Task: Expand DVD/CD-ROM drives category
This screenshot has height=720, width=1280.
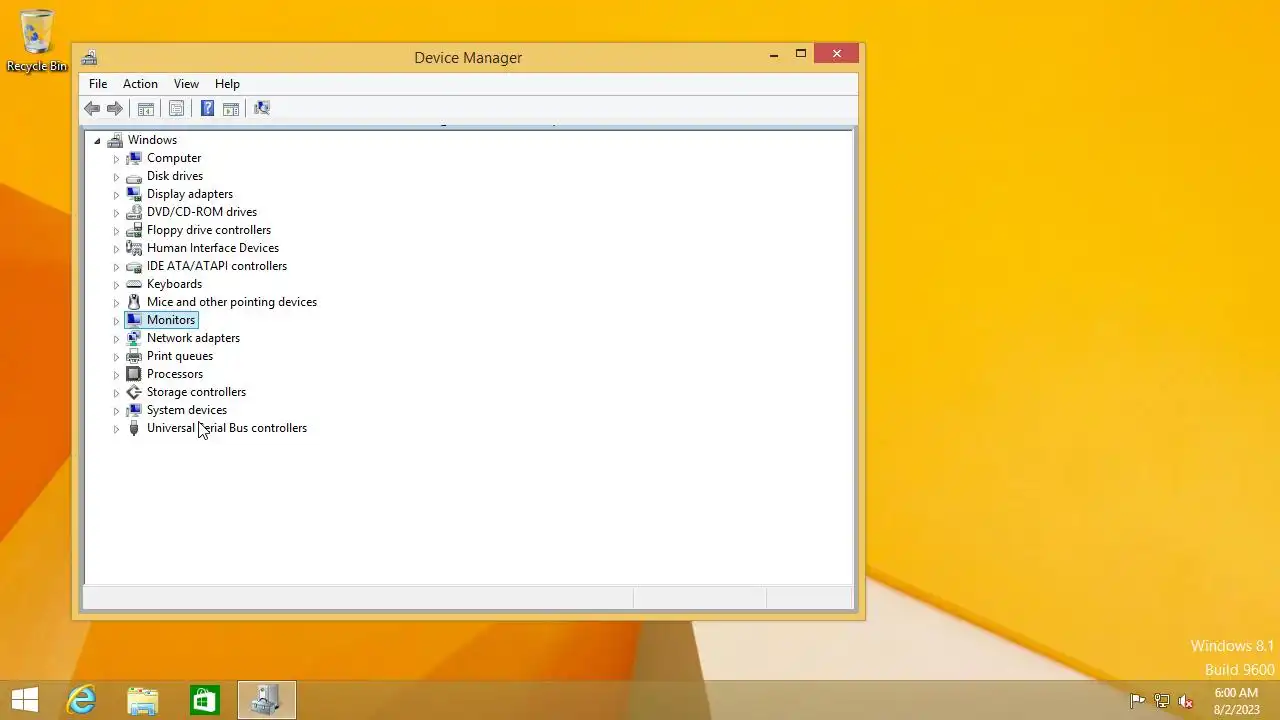Action: click(x=116, y=213)
